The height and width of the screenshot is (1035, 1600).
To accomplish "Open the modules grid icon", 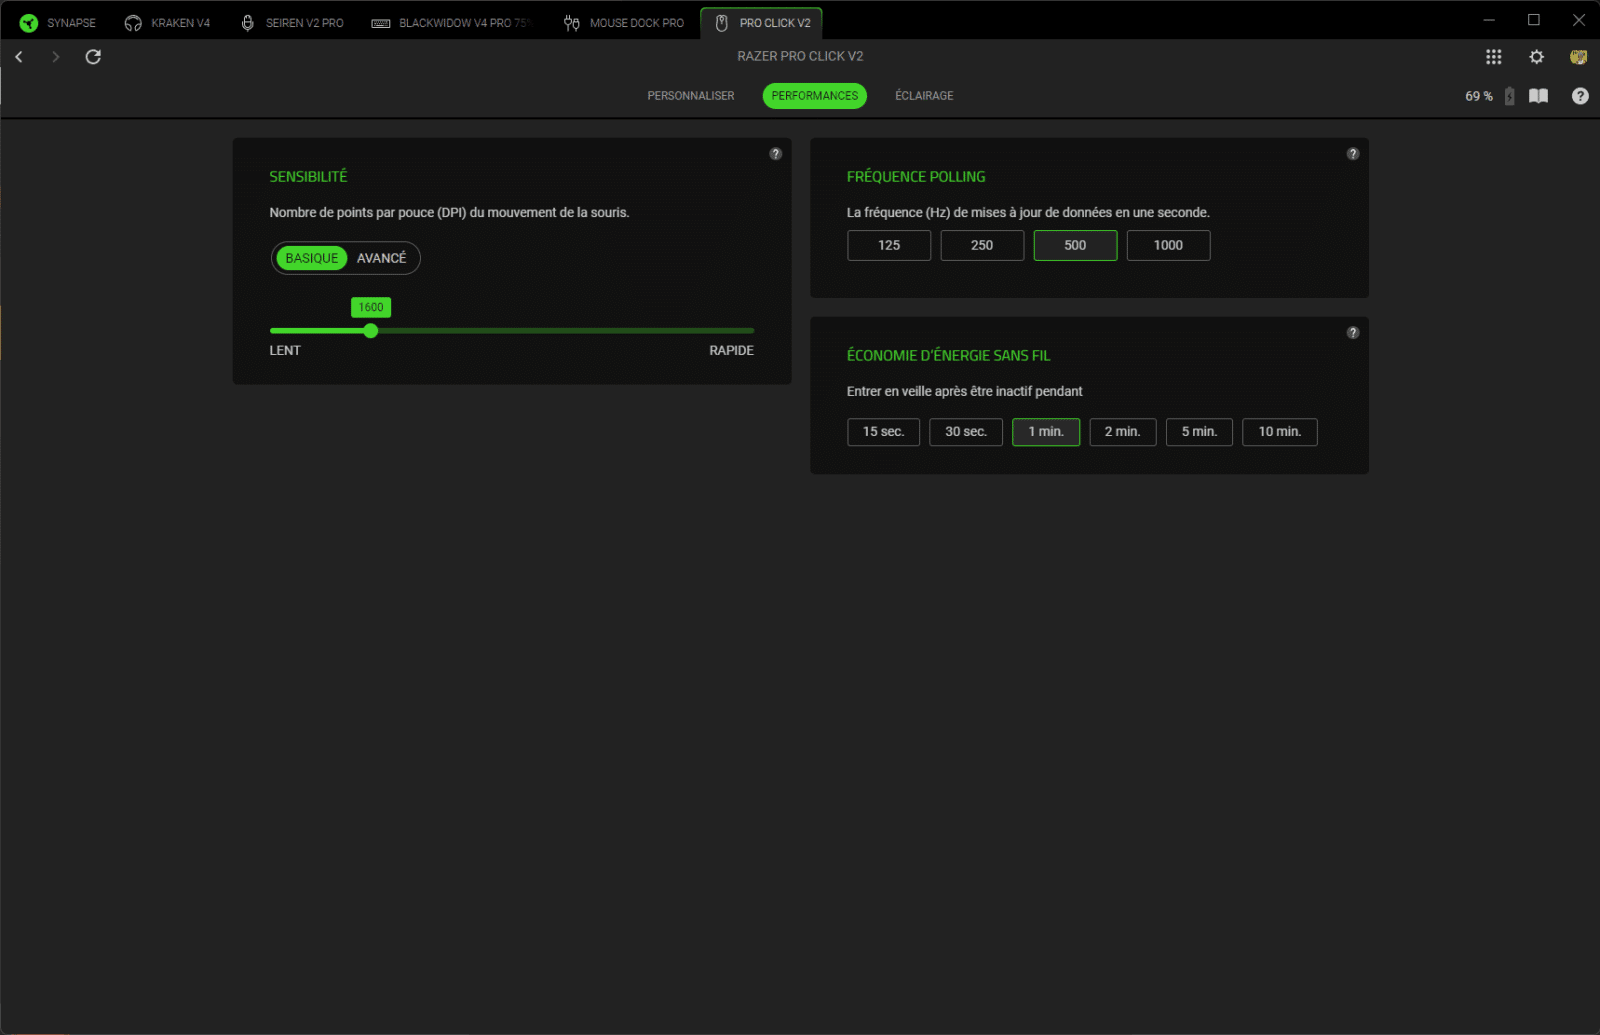I will click(x=1494, y=57).
